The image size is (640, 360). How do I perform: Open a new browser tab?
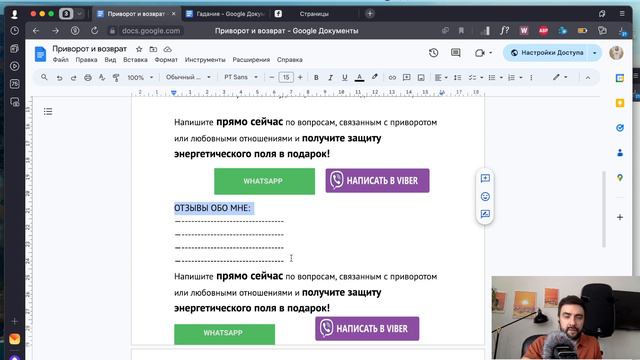tap(370, 13)
